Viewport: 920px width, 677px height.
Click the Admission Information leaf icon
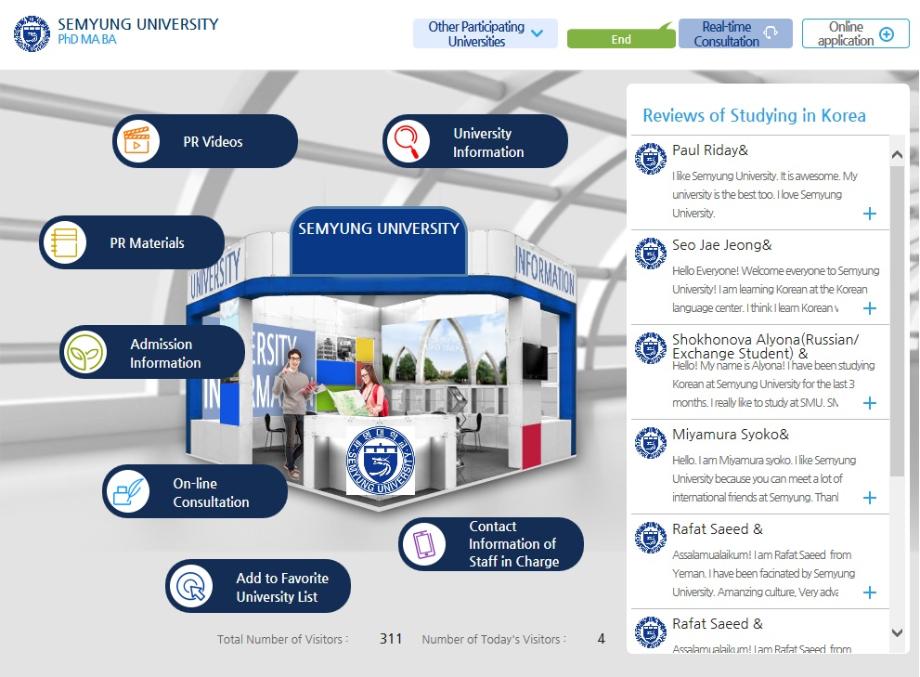tap(84, 353)
